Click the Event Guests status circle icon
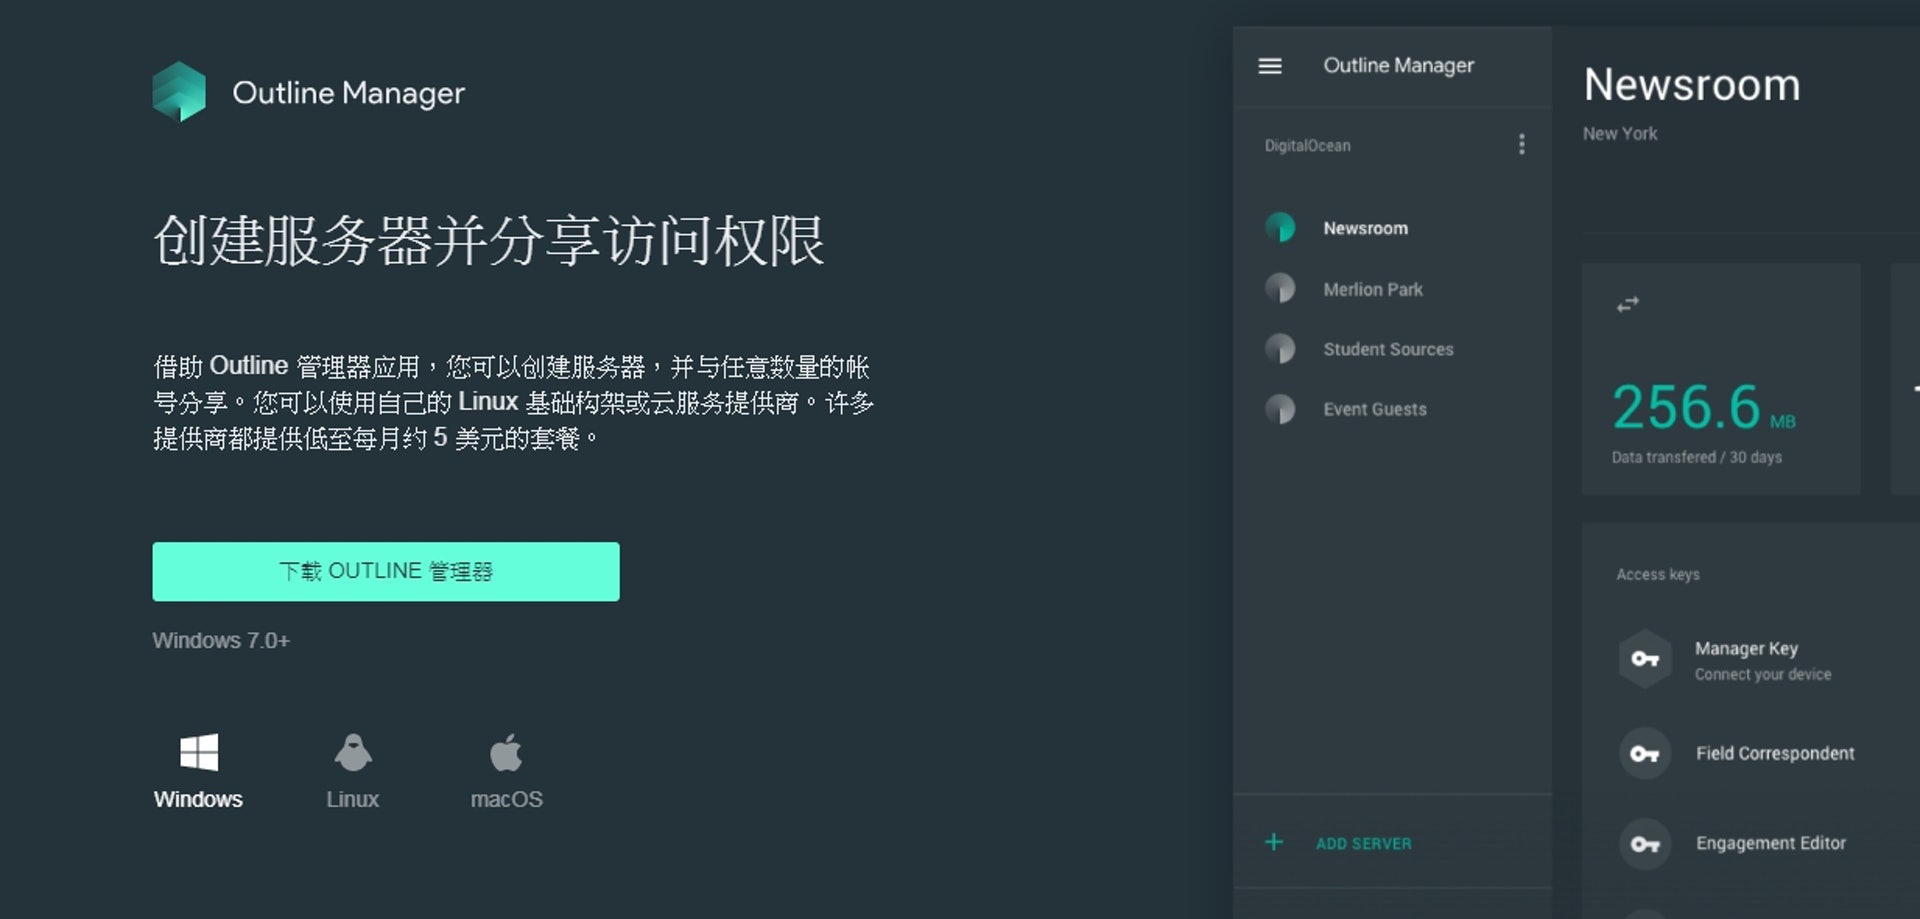This screenshot has width=1920, height=919. point(1280,409)
